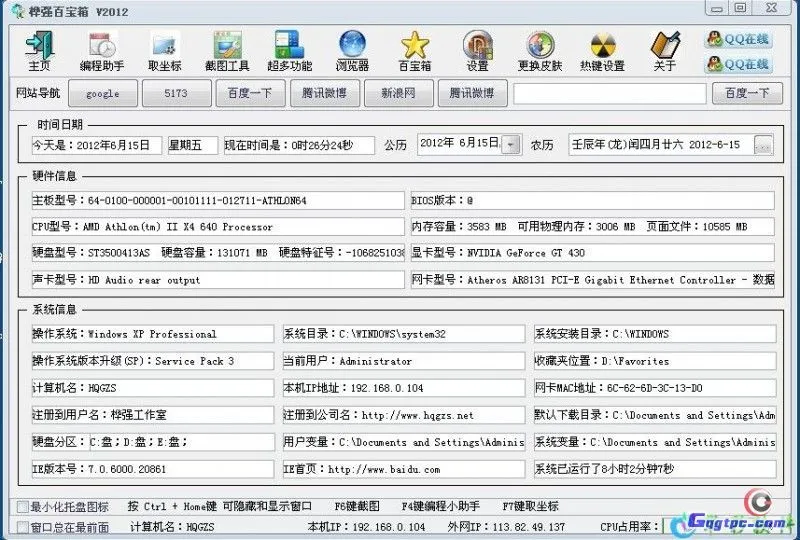
Task: Click the 硬盘分区 C:盘 D:盘 E:盘 field
Action: point(153,442)
